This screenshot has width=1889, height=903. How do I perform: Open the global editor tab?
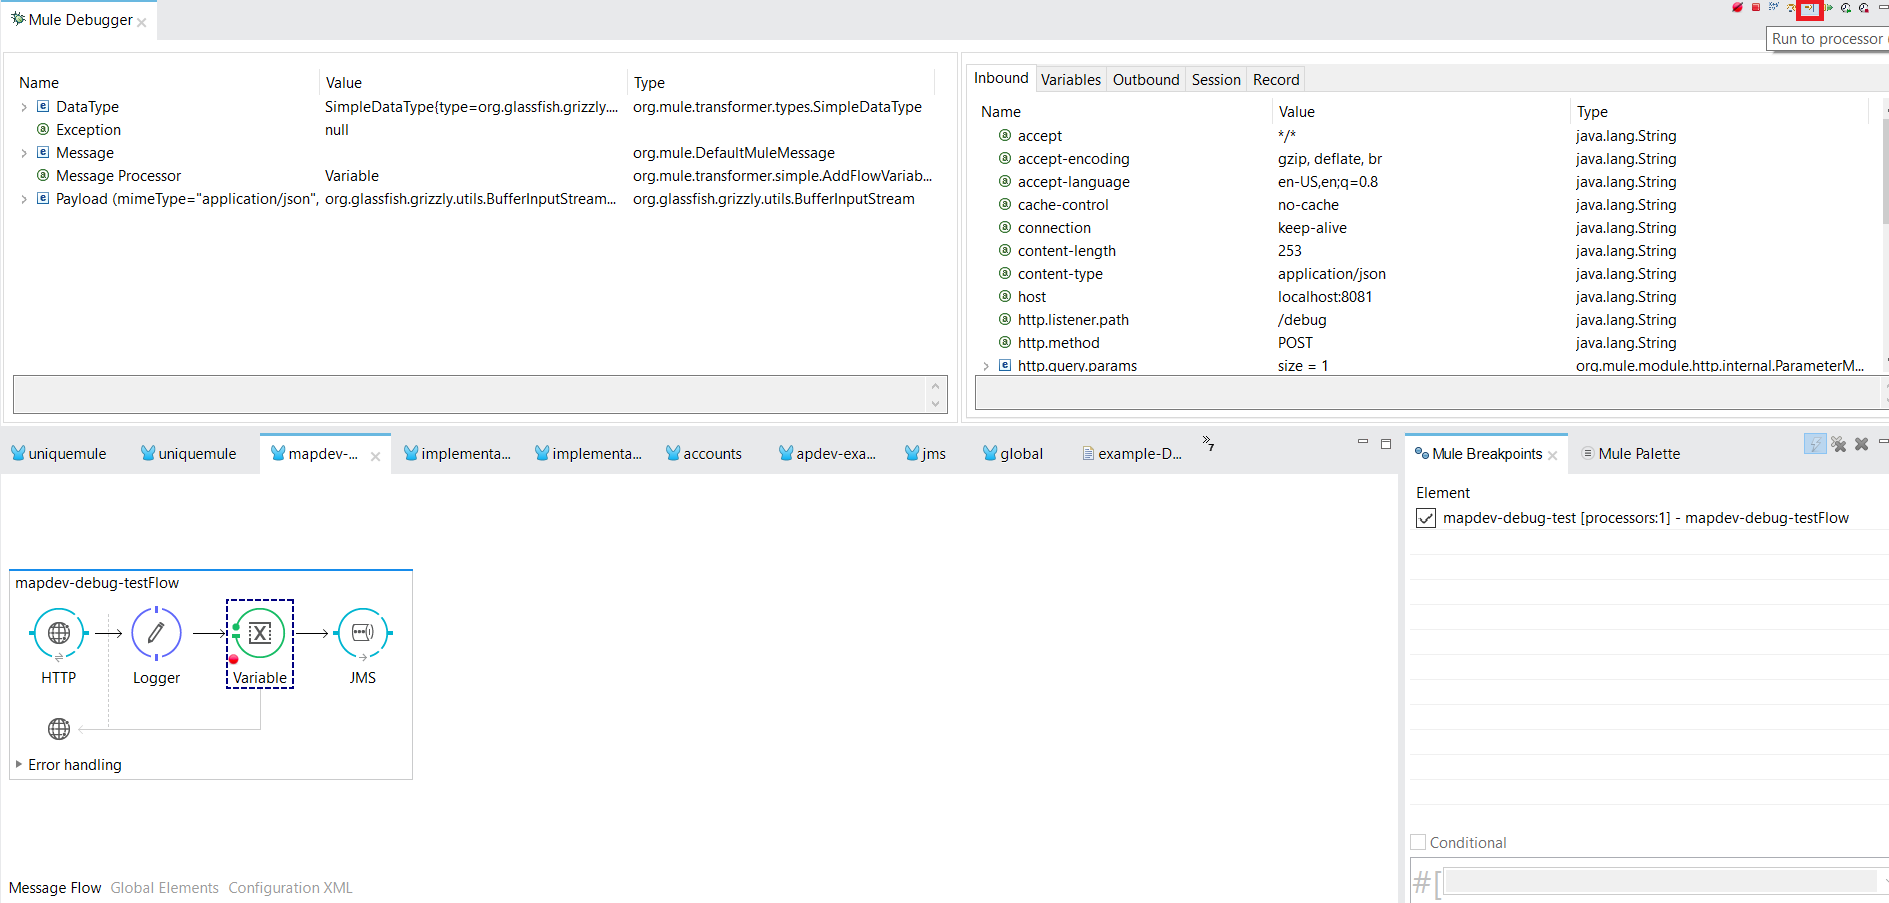click(1013, 454)
